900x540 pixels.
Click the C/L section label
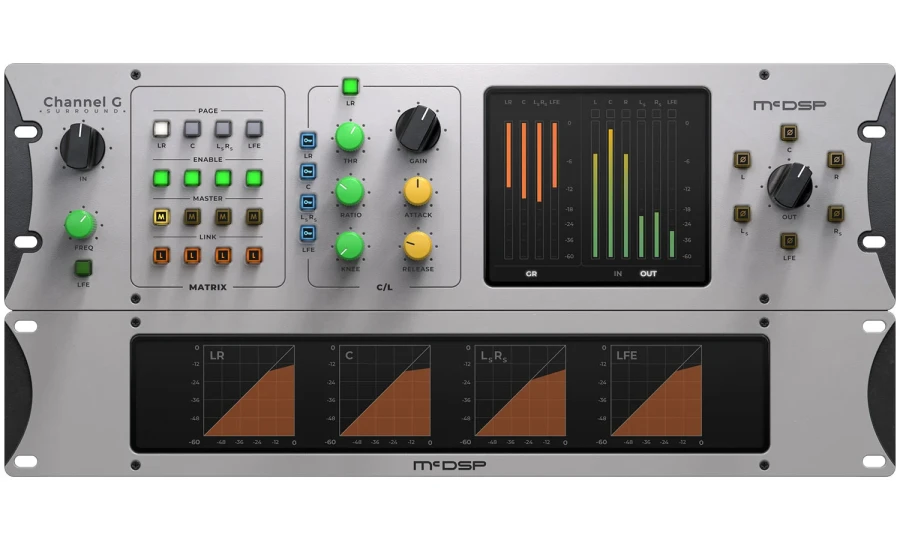tap(385, 287)
